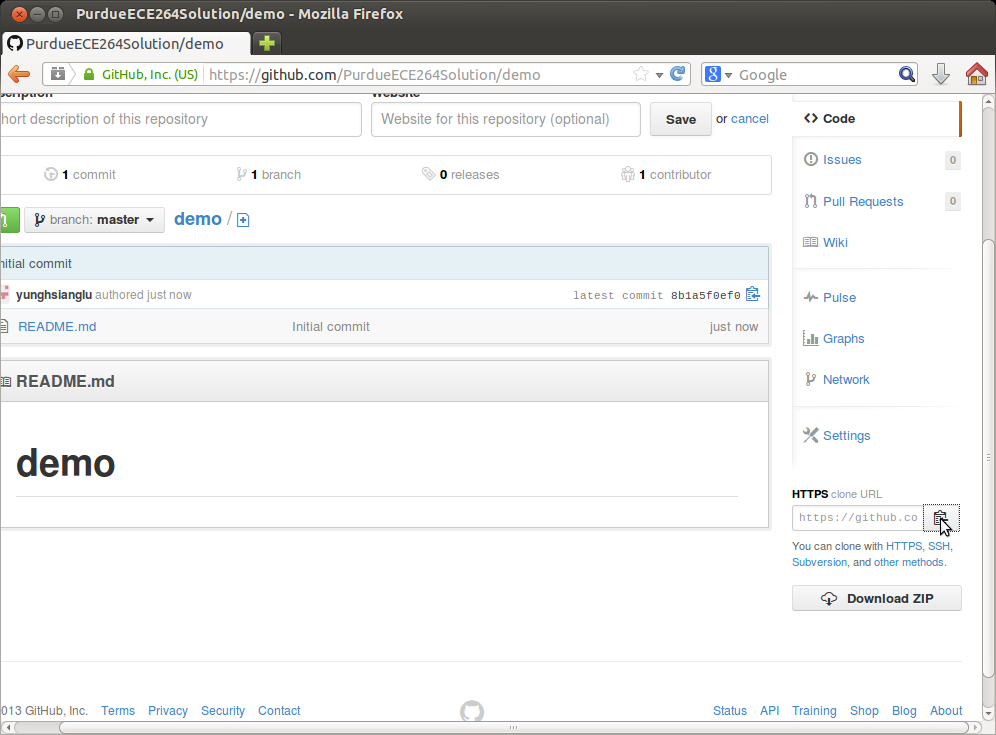996x735 pixels.
Task: Click the GitHub octocat logo in footer
Action: click(472, 711)
